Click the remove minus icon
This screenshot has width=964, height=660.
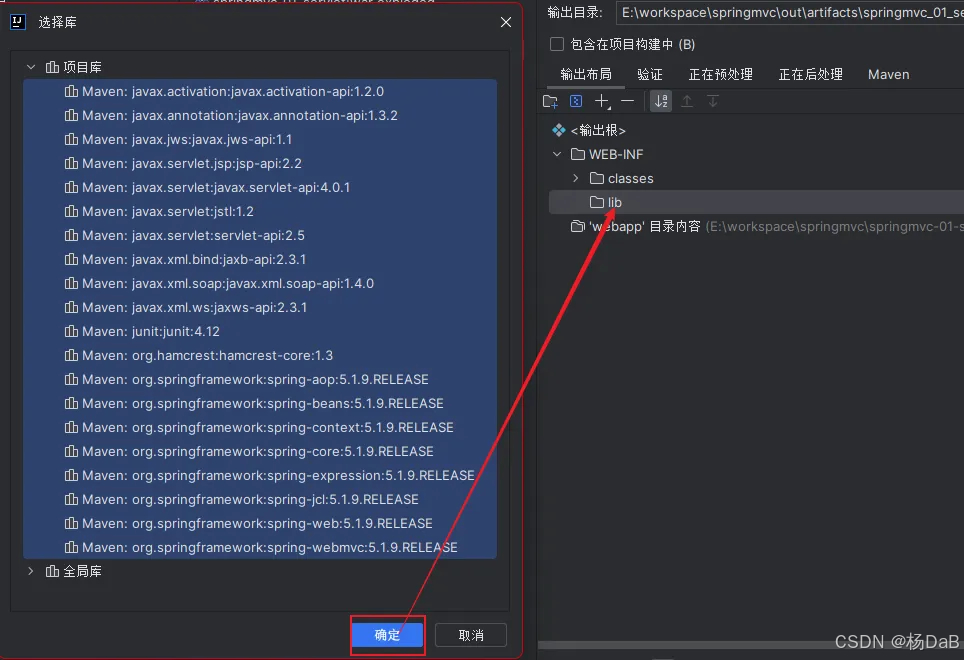click(x=628, y=101)
